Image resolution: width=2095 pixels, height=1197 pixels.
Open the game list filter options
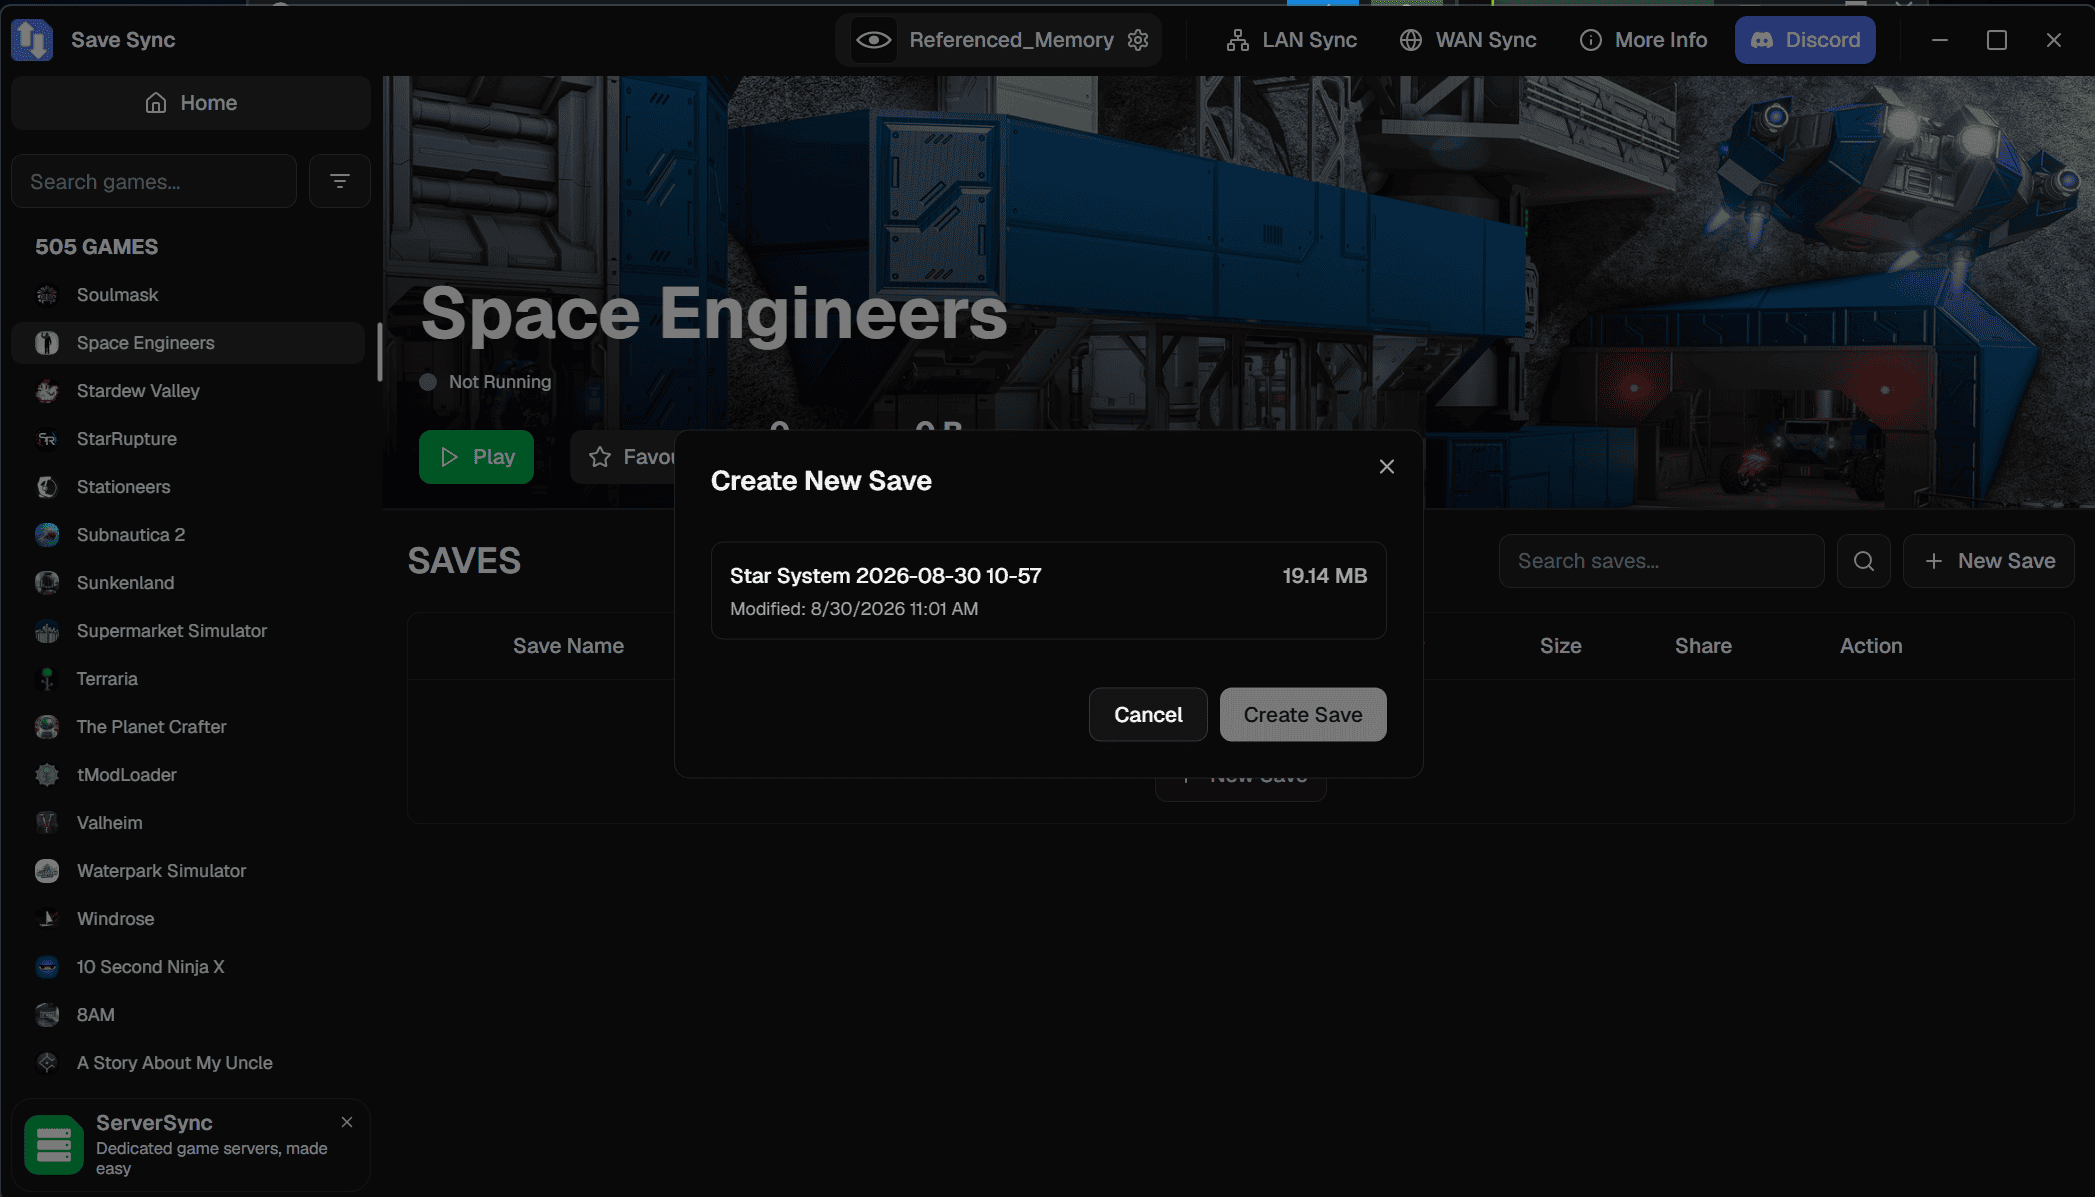click(x=340, y=182)
